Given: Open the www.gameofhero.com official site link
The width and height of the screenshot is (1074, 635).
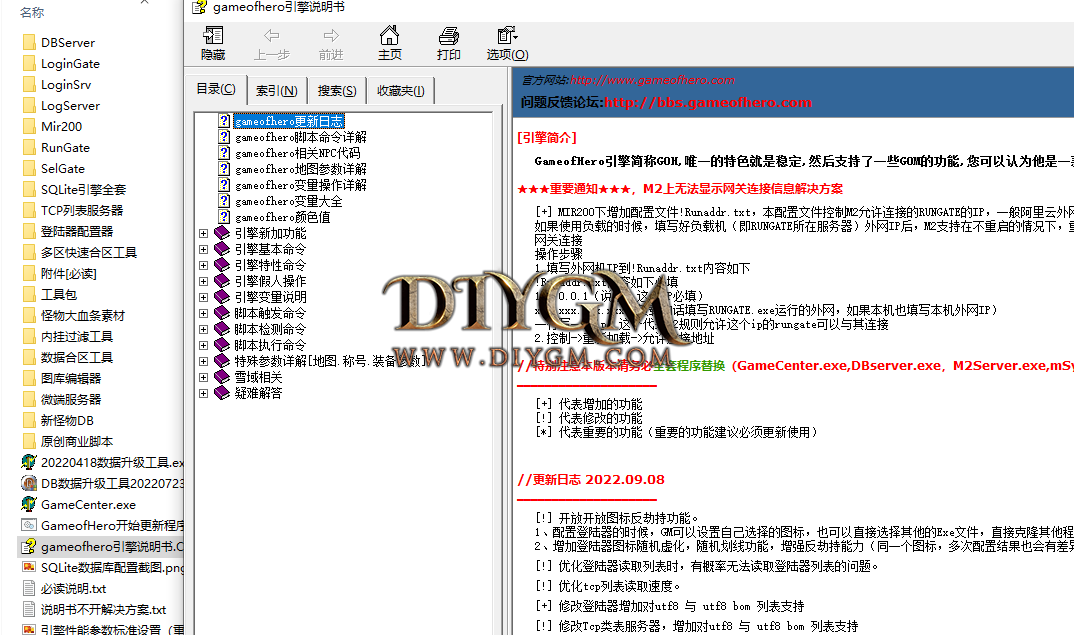Looking at the screenshot, I should point(652,80).
